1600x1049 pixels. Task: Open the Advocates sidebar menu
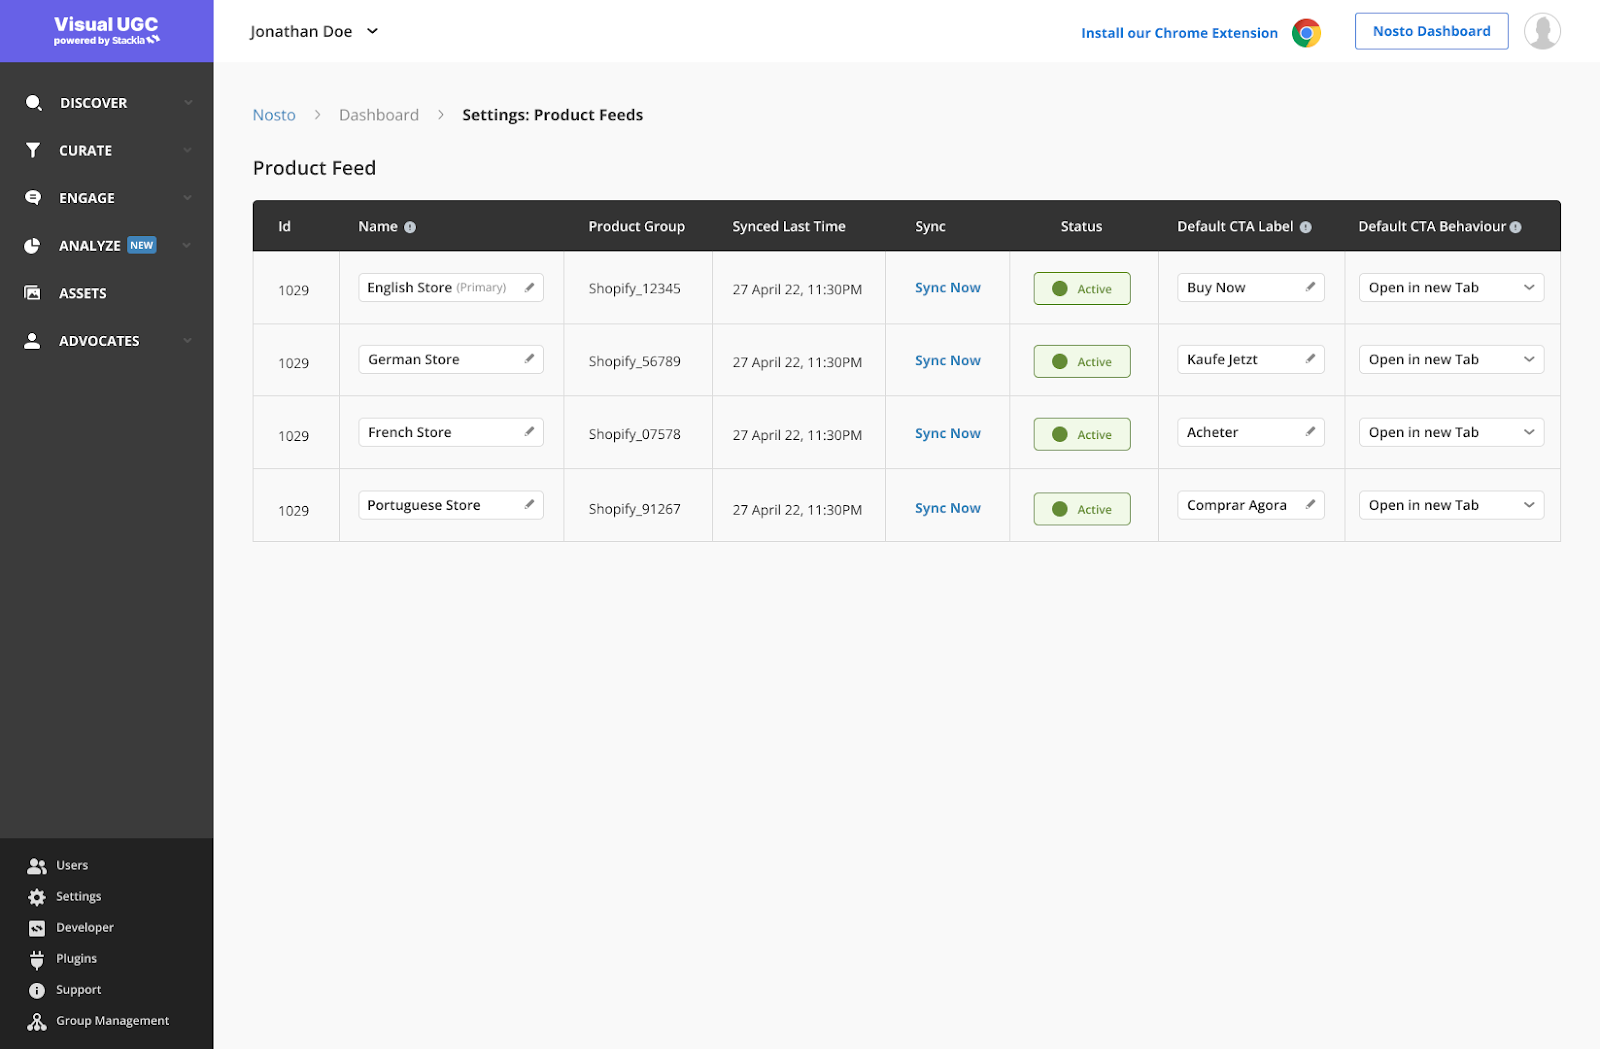106,341
